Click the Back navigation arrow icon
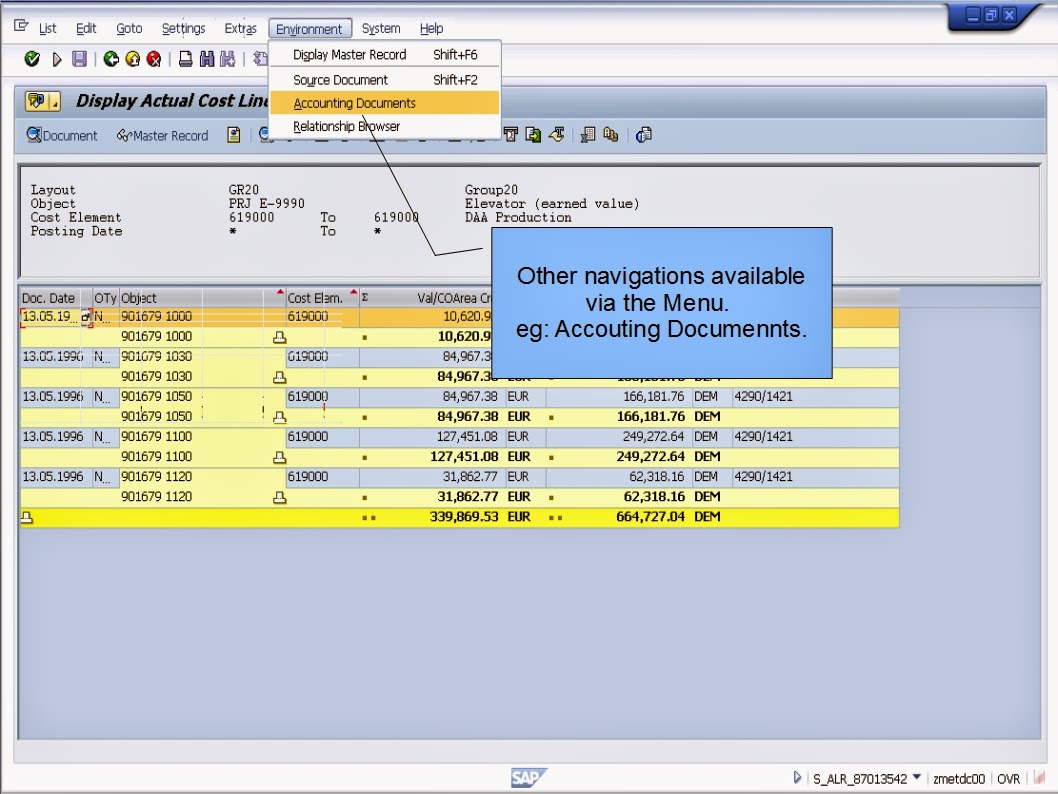 tap(110, 59)
